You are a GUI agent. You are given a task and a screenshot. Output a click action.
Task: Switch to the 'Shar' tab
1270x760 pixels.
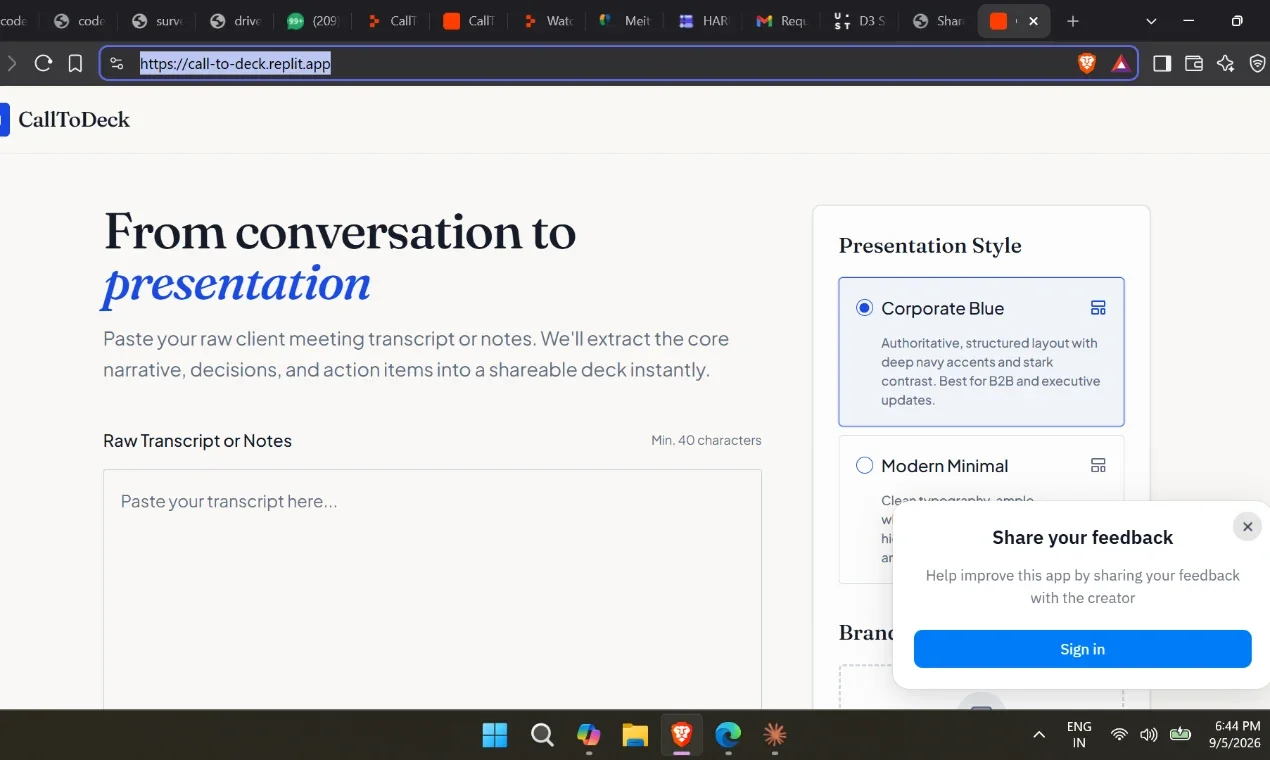(937, 21)
